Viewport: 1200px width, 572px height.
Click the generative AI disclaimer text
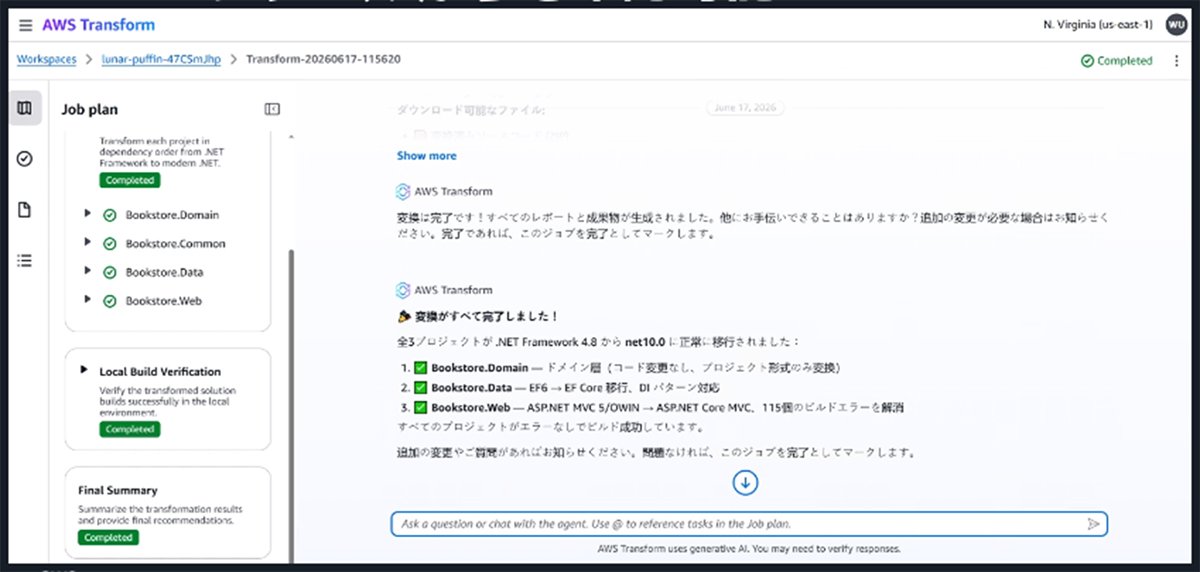coord(749,549)
